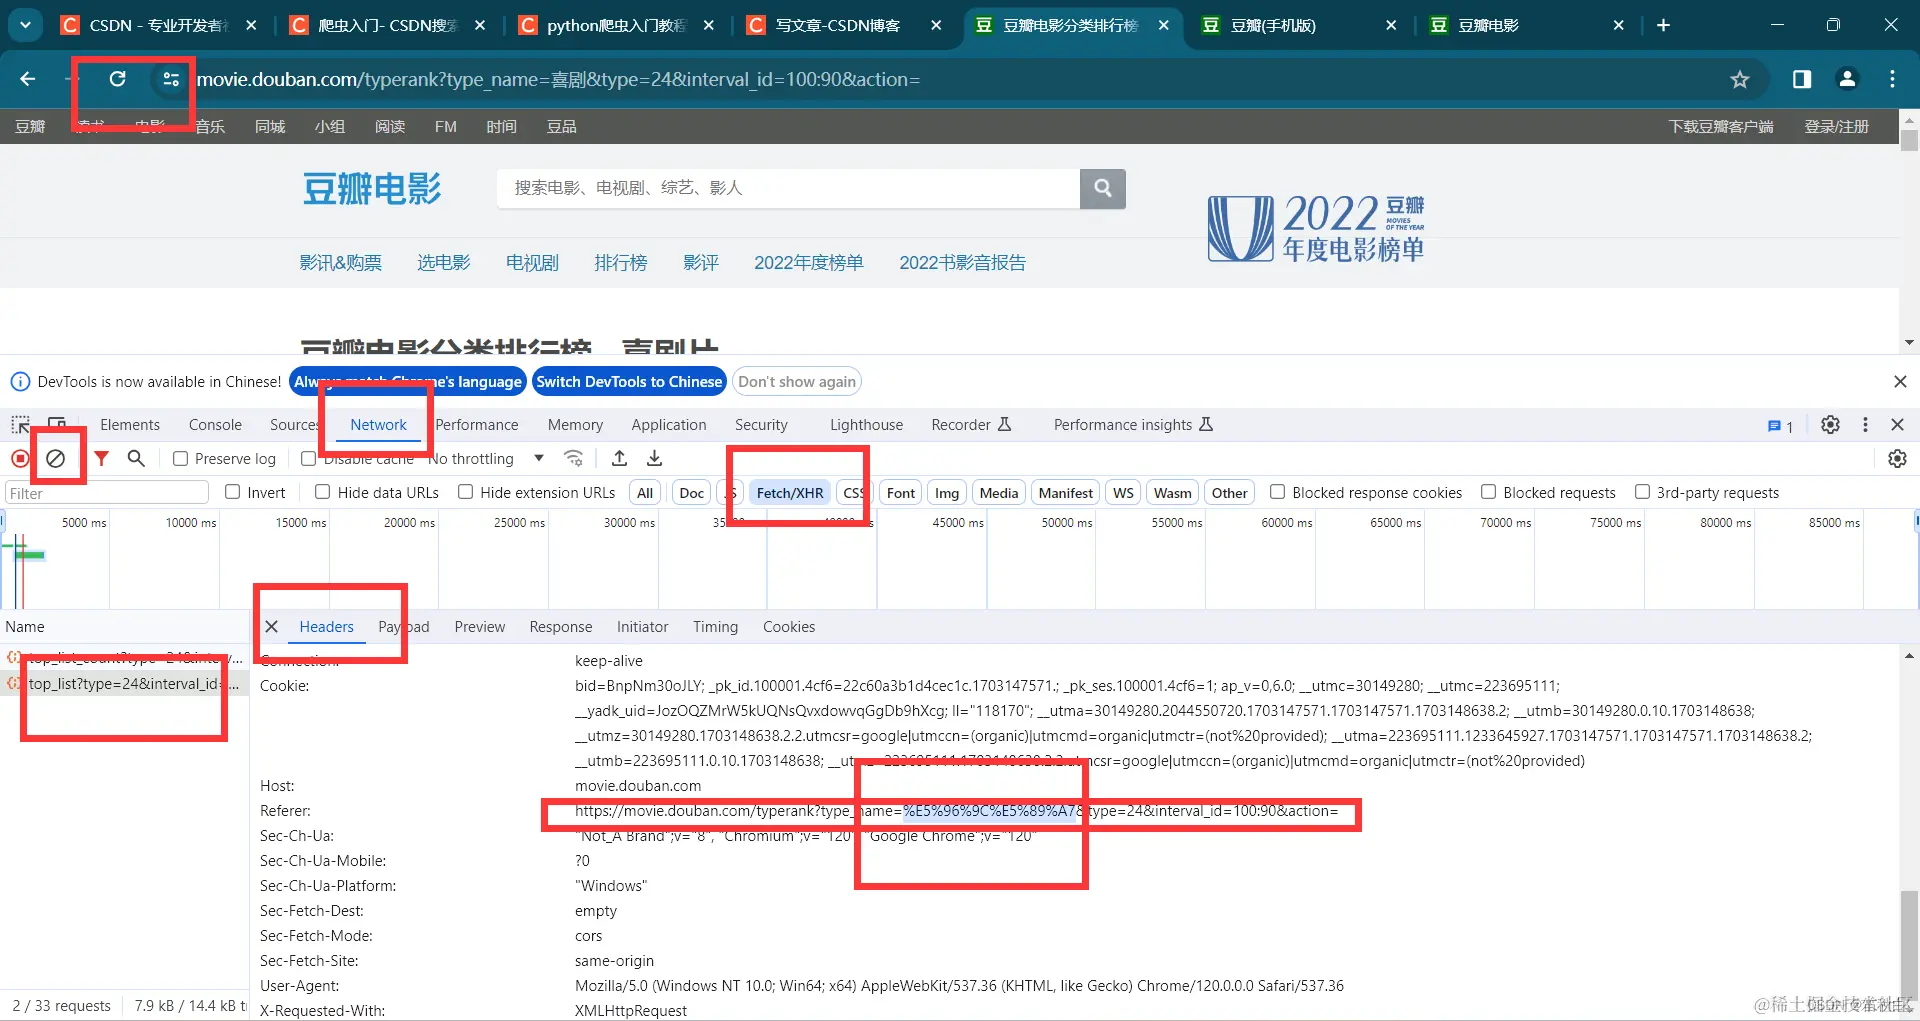
Task: Open Performance tab
Action: (x=477, y=424)
